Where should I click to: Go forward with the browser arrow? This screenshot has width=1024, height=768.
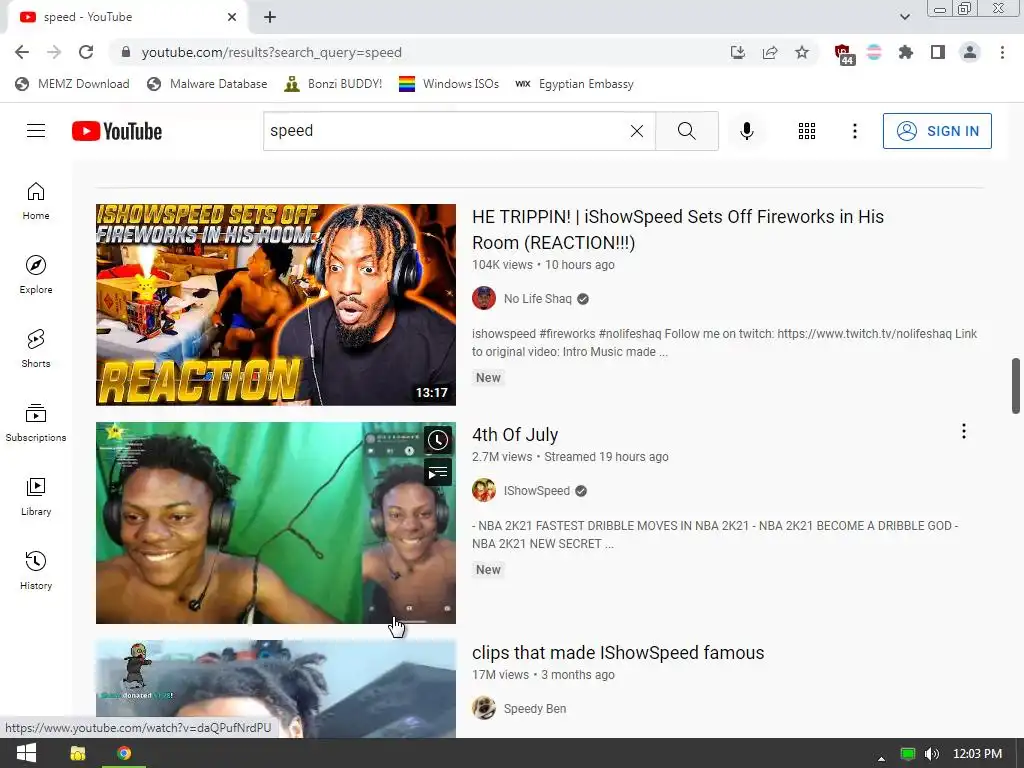tap(54, 52)
